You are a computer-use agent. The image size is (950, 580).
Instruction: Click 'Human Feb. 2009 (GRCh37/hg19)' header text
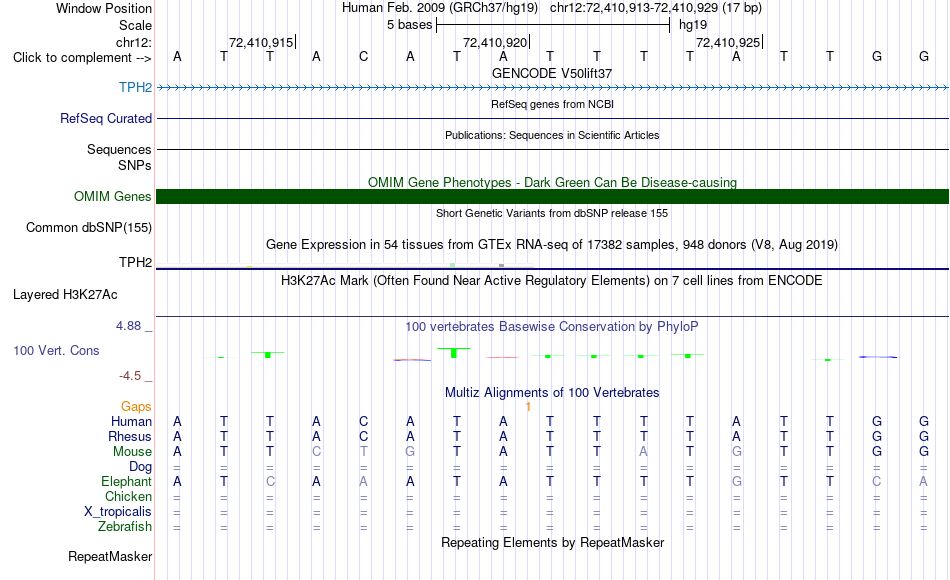pos(440,8)
